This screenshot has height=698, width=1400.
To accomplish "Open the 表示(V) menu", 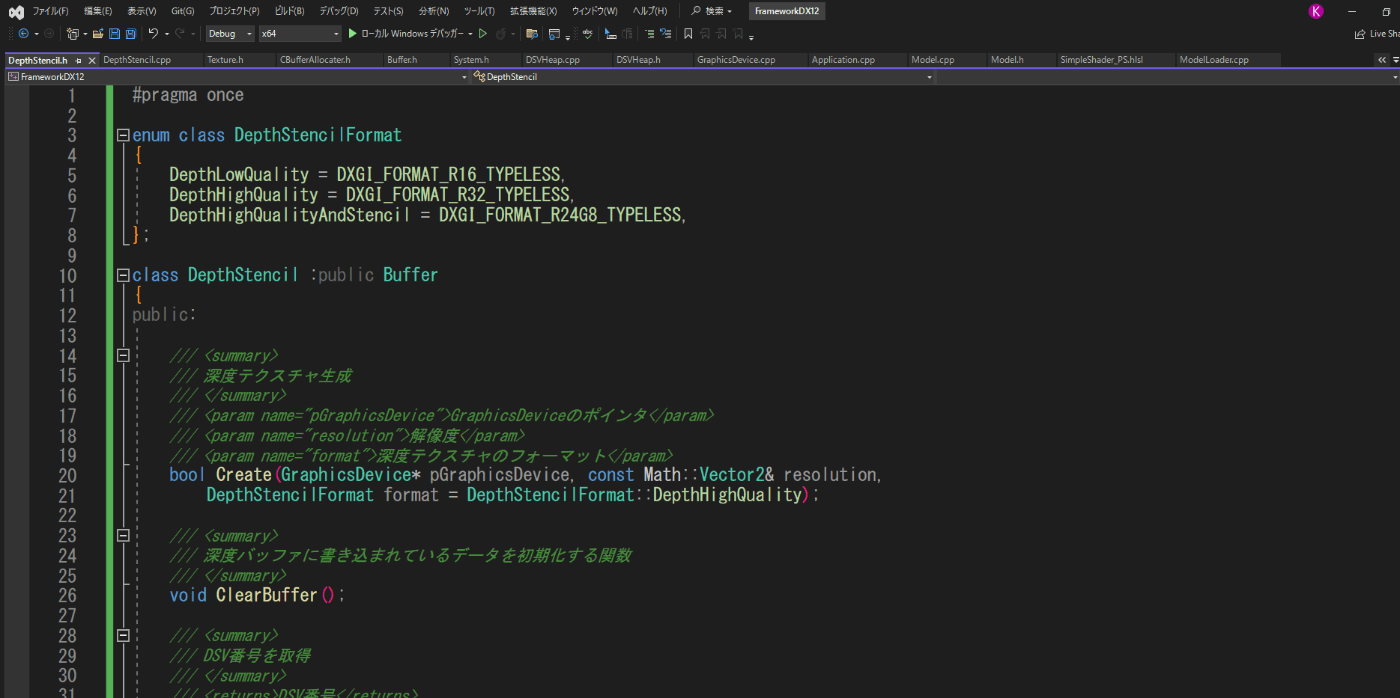I will pyautogui.click(x=142, y=11).
